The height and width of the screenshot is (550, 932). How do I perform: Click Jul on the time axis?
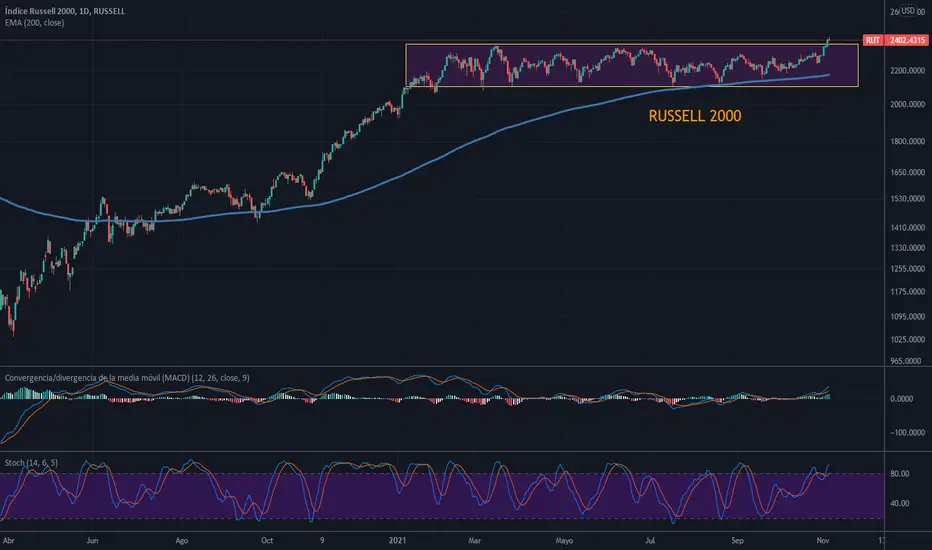pos(650,540)
